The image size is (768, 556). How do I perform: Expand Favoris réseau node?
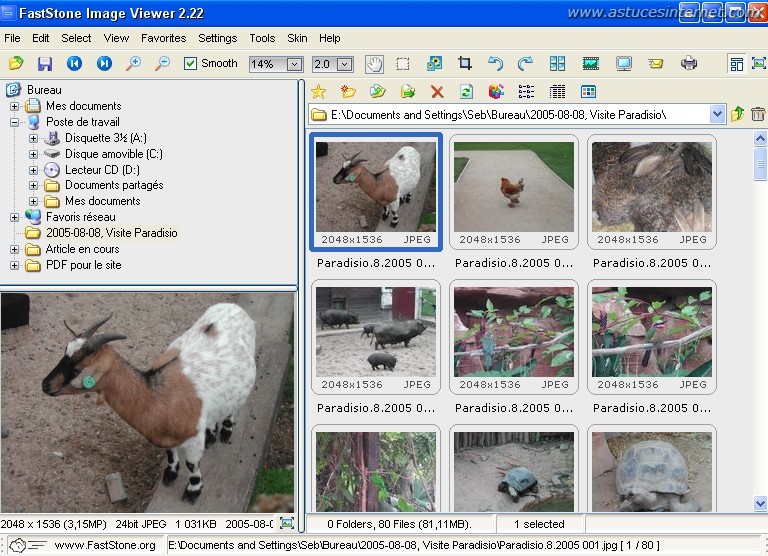coord(14,217)
